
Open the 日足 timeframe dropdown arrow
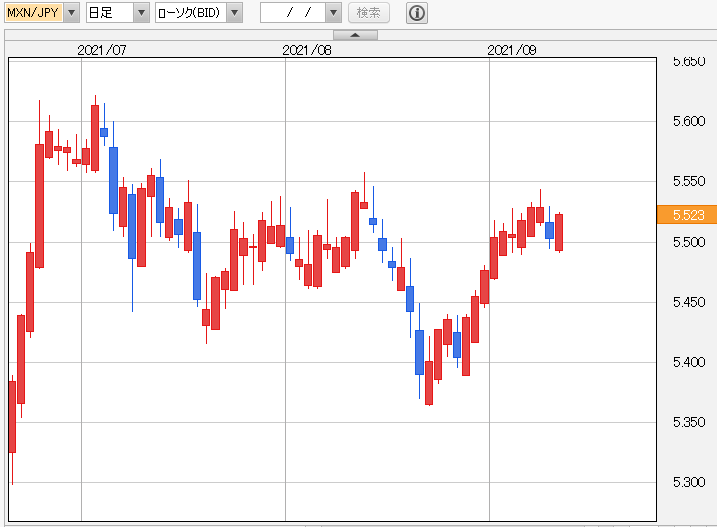(x=141, y=13)
